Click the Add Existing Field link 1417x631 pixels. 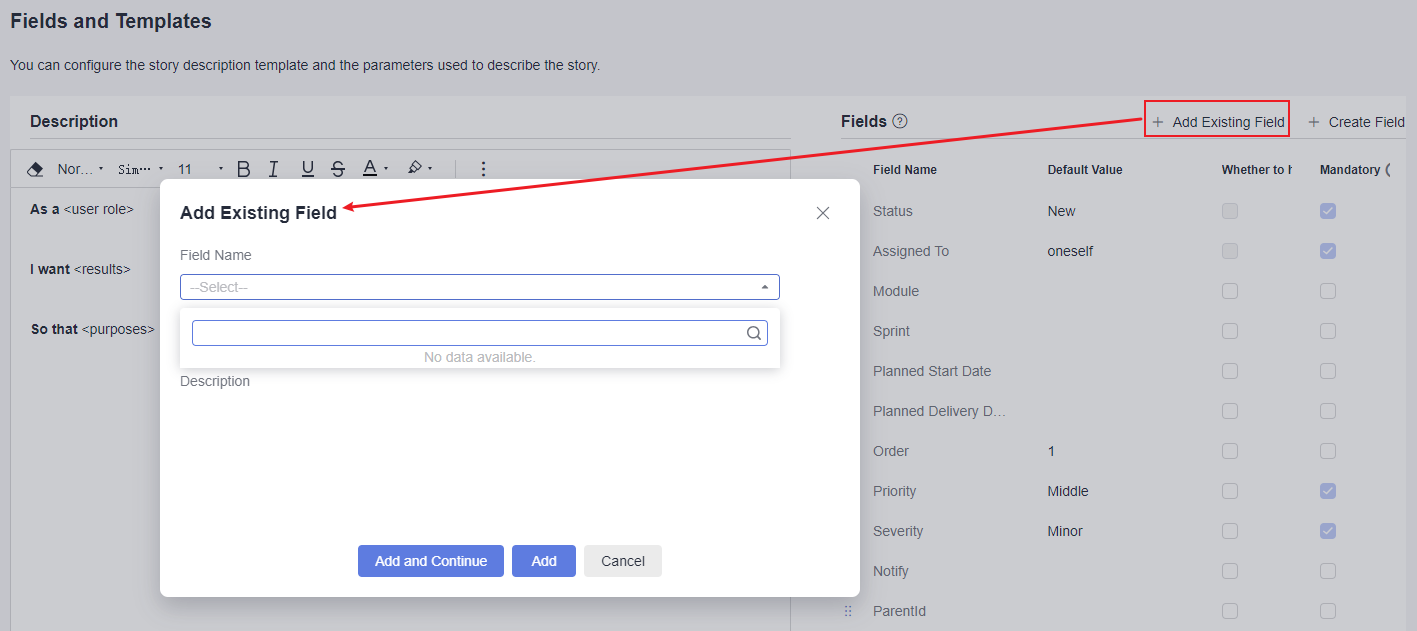pyautogui.click(x=1217, y=122)
